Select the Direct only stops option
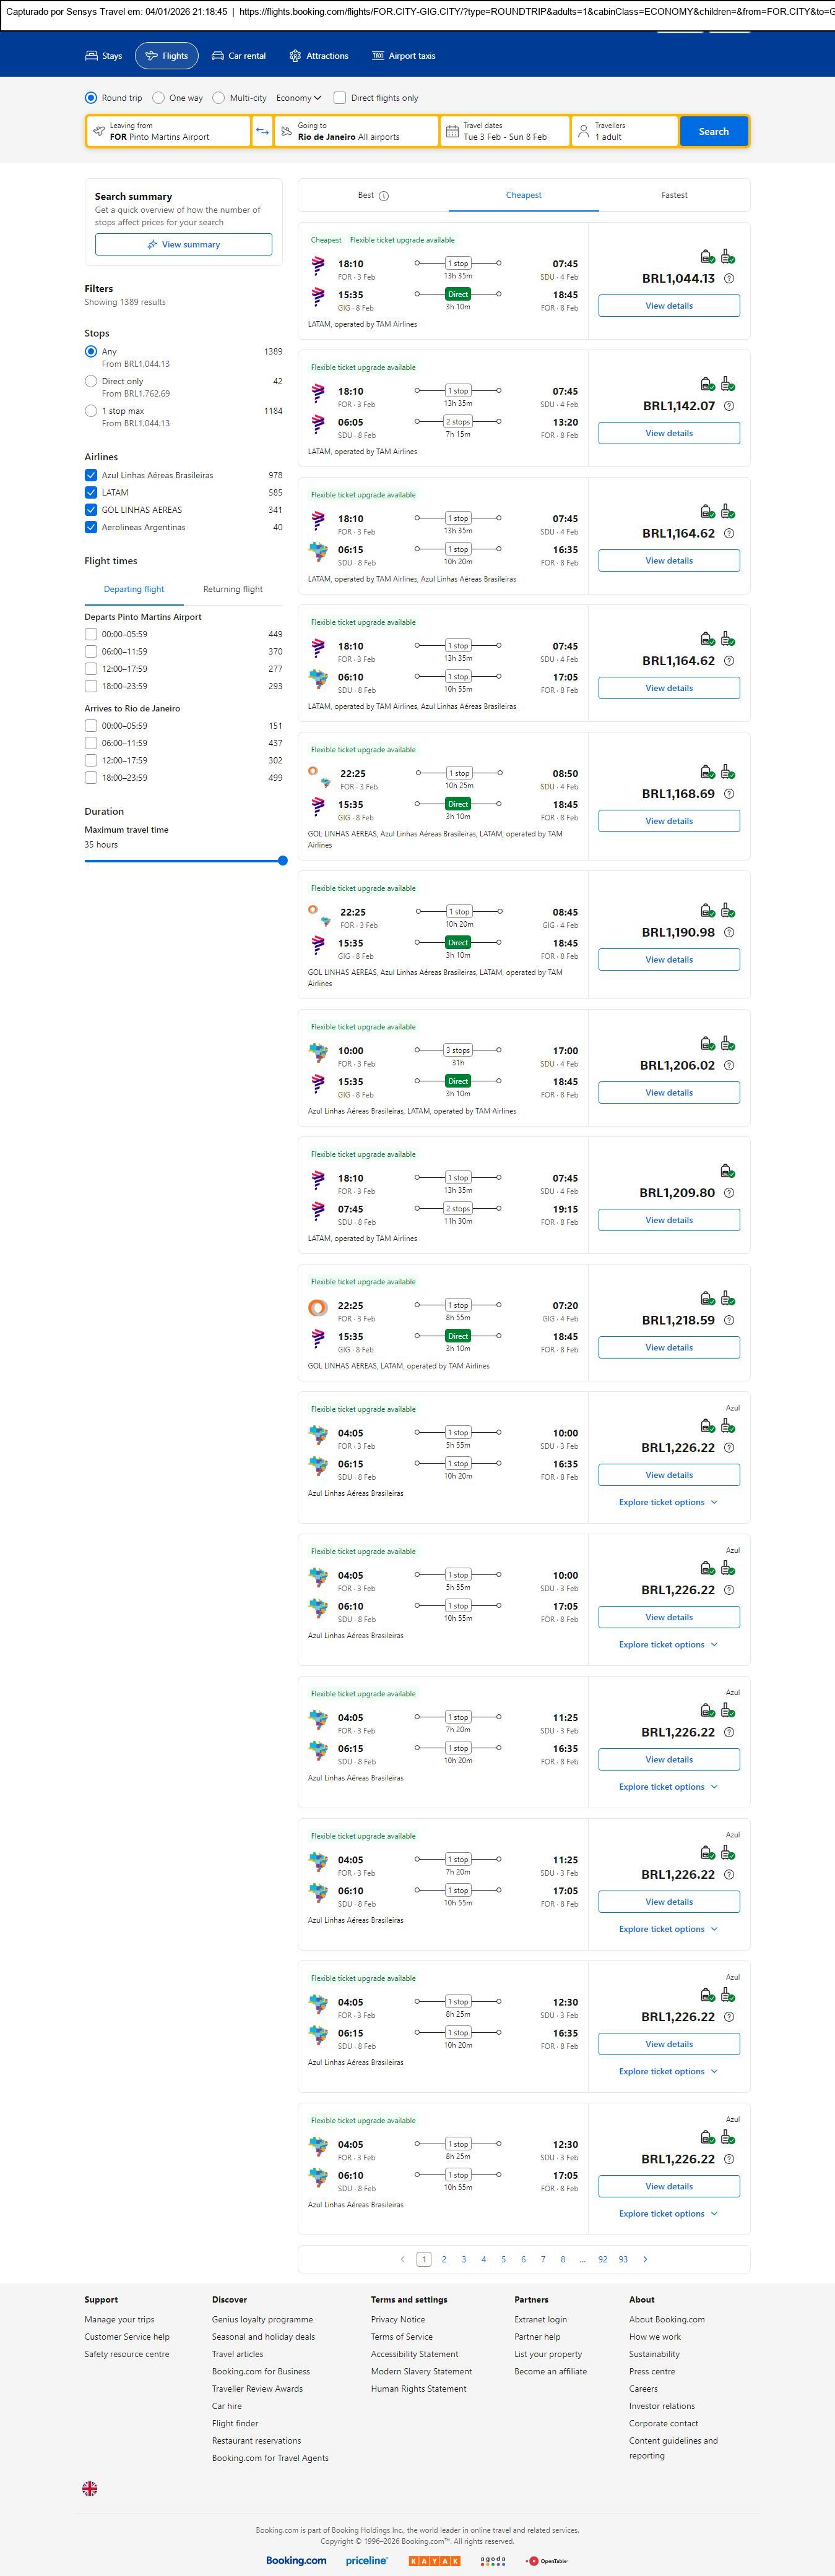The image size is (835, 2576). pyautogui.click(x=91, y=381)
